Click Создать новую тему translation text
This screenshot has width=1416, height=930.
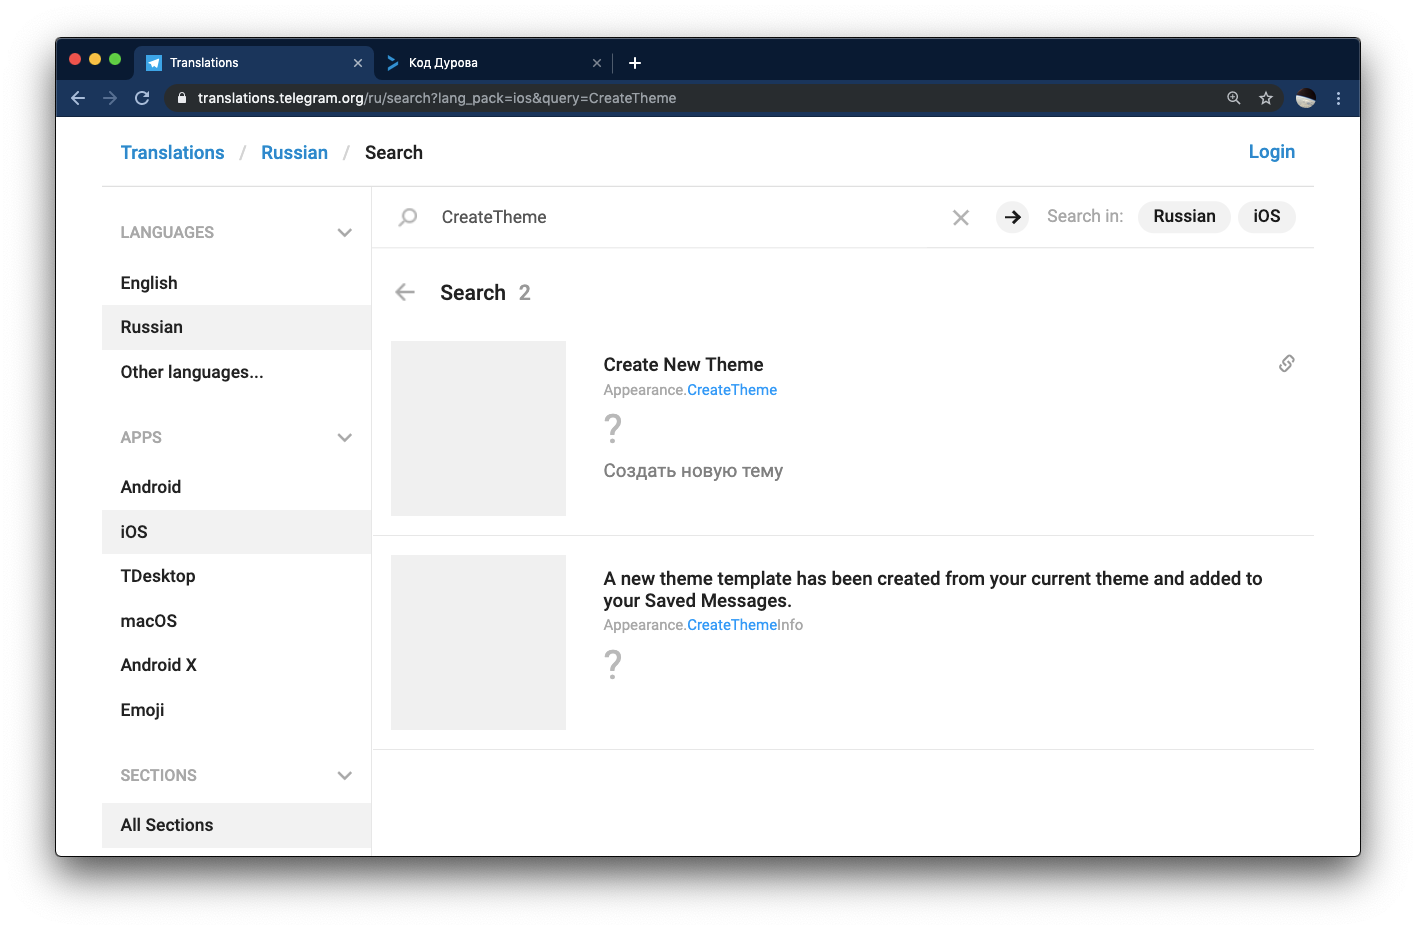[x=693, y=471]
